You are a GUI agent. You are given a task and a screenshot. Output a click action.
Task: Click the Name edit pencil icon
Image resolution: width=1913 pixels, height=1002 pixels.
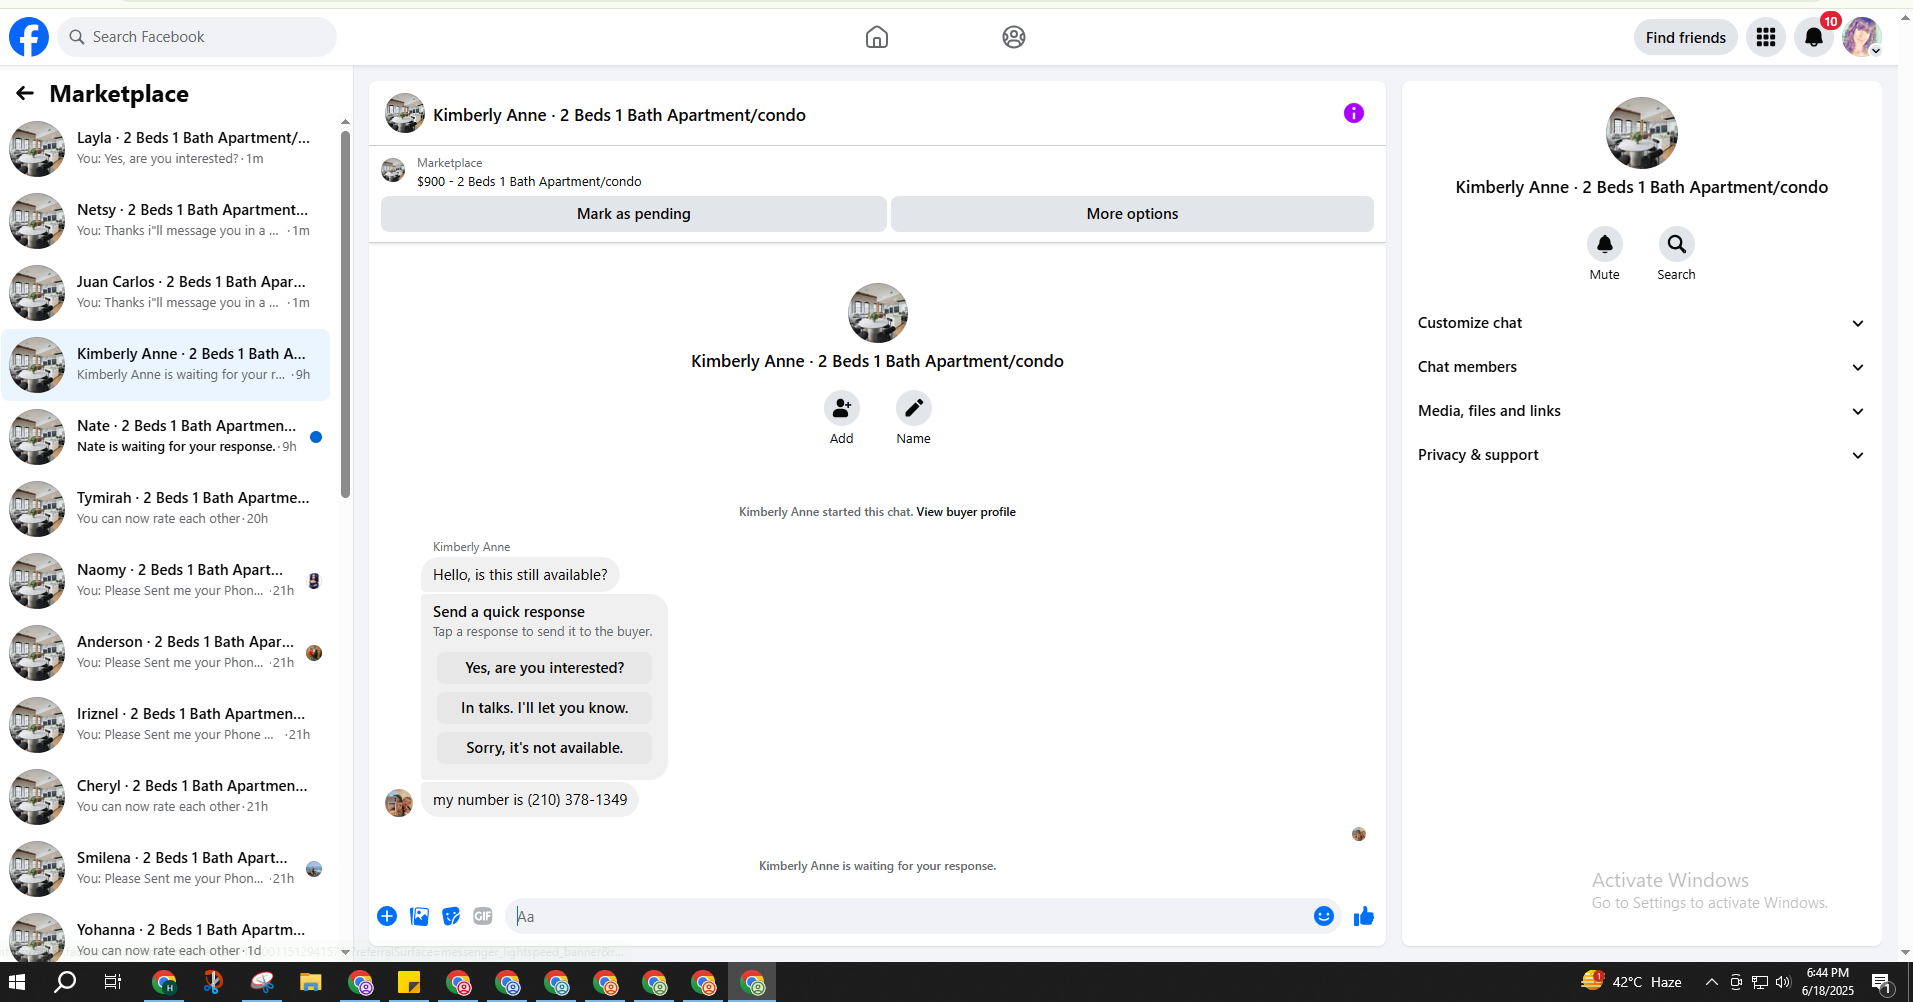[x=914, y=408]
